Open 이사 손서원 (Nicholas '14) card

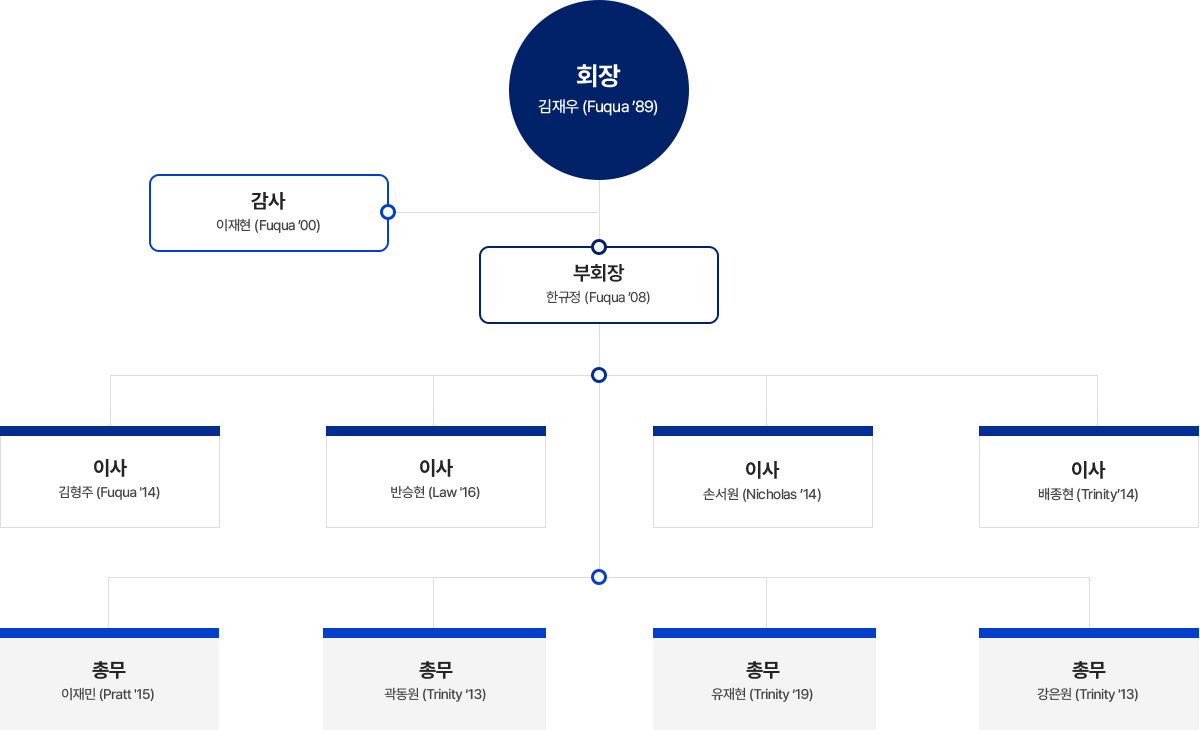[762, 480]
